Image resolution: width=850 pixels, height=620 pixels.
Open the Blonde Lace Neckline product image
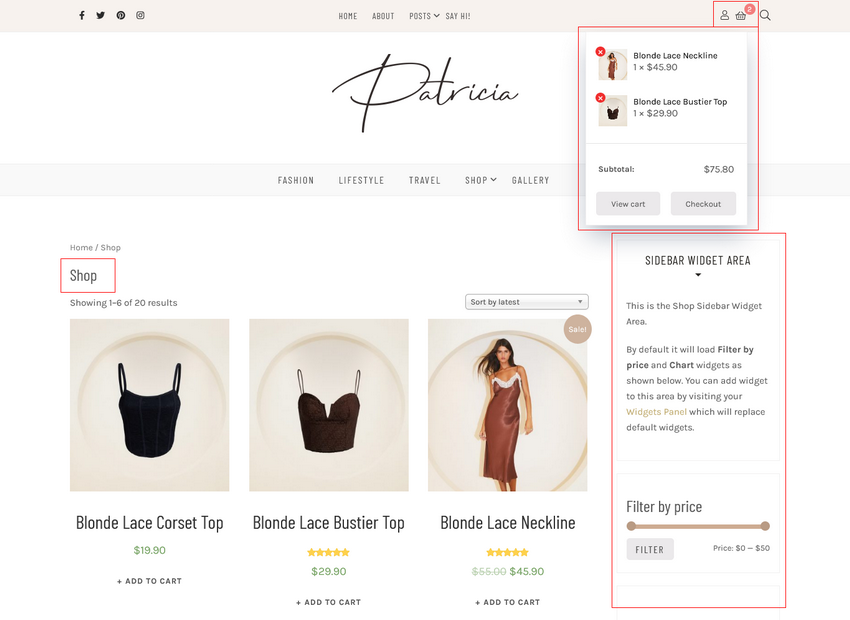[x=507, y=405]
